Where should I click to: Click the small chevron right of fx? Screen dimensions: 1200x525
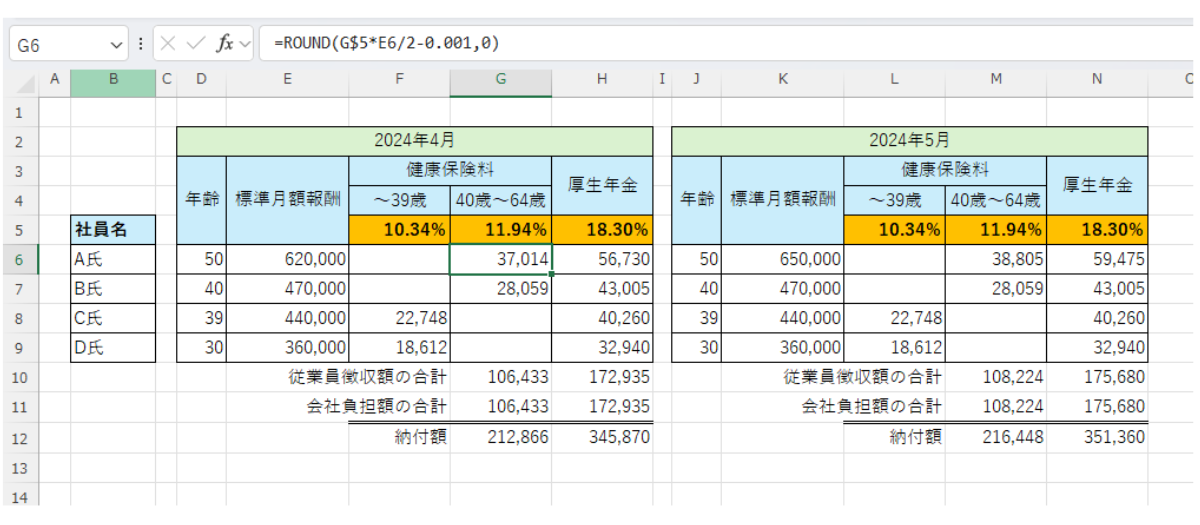(245, 45)
